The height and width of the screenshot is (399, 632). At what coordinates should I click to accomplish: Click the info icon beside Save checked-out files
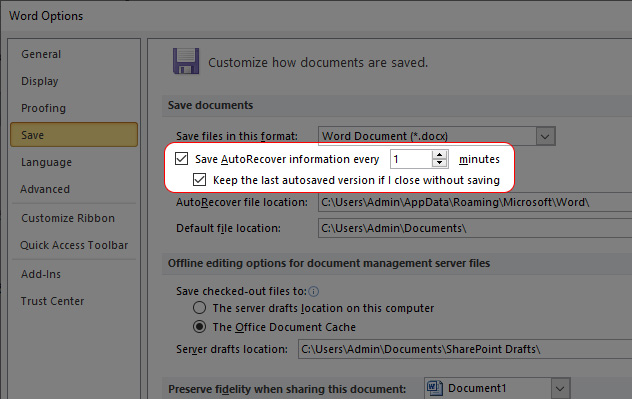point(314,291)
